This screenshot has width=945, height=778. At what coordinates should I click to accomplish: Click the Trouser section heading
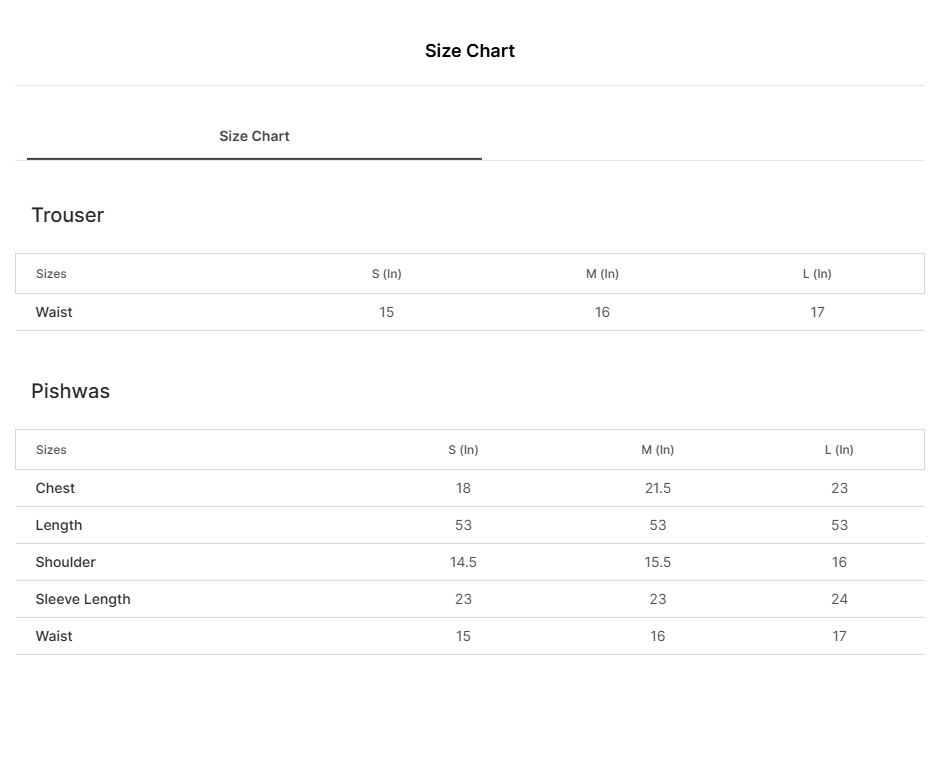tap(68, 215)
